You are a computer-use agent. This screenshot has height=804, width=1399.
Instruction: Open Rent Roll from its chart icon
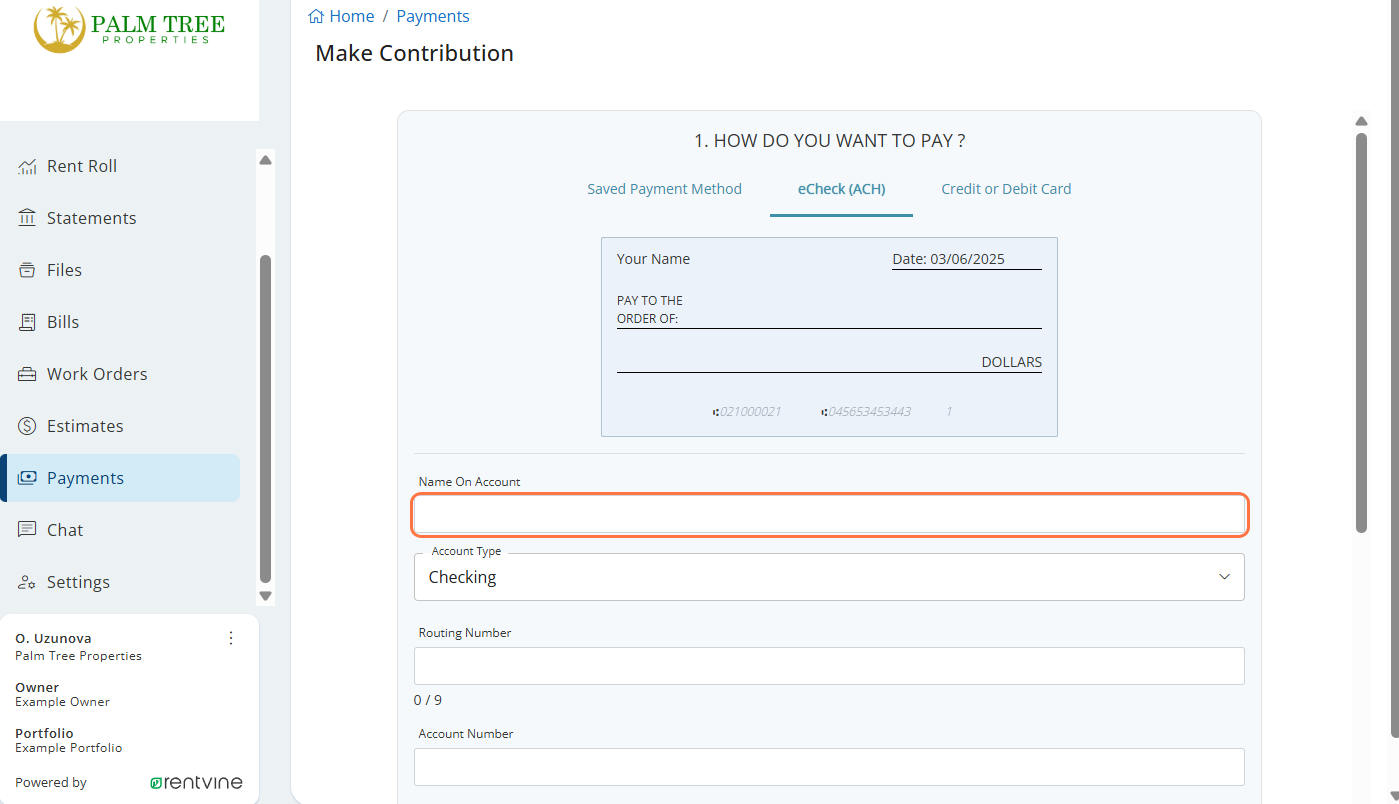tap(27, 166)
